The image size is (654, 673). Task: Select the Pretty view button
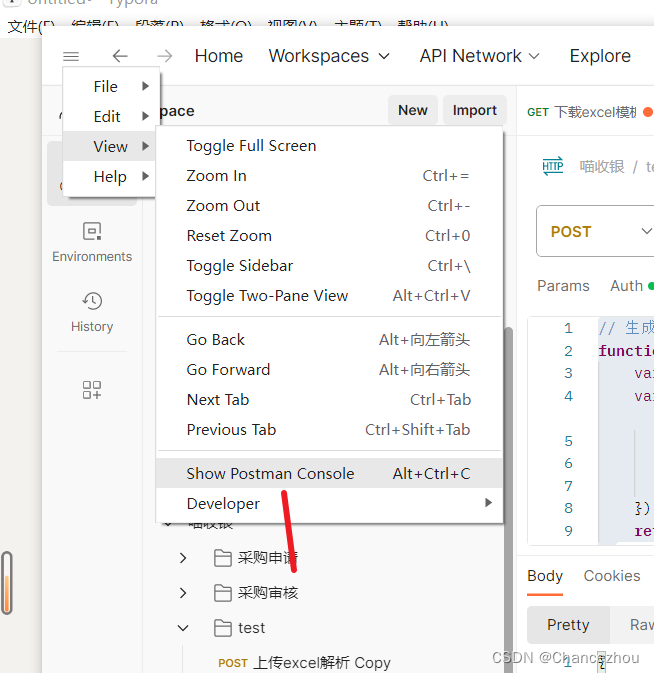[x=568, y=625]
